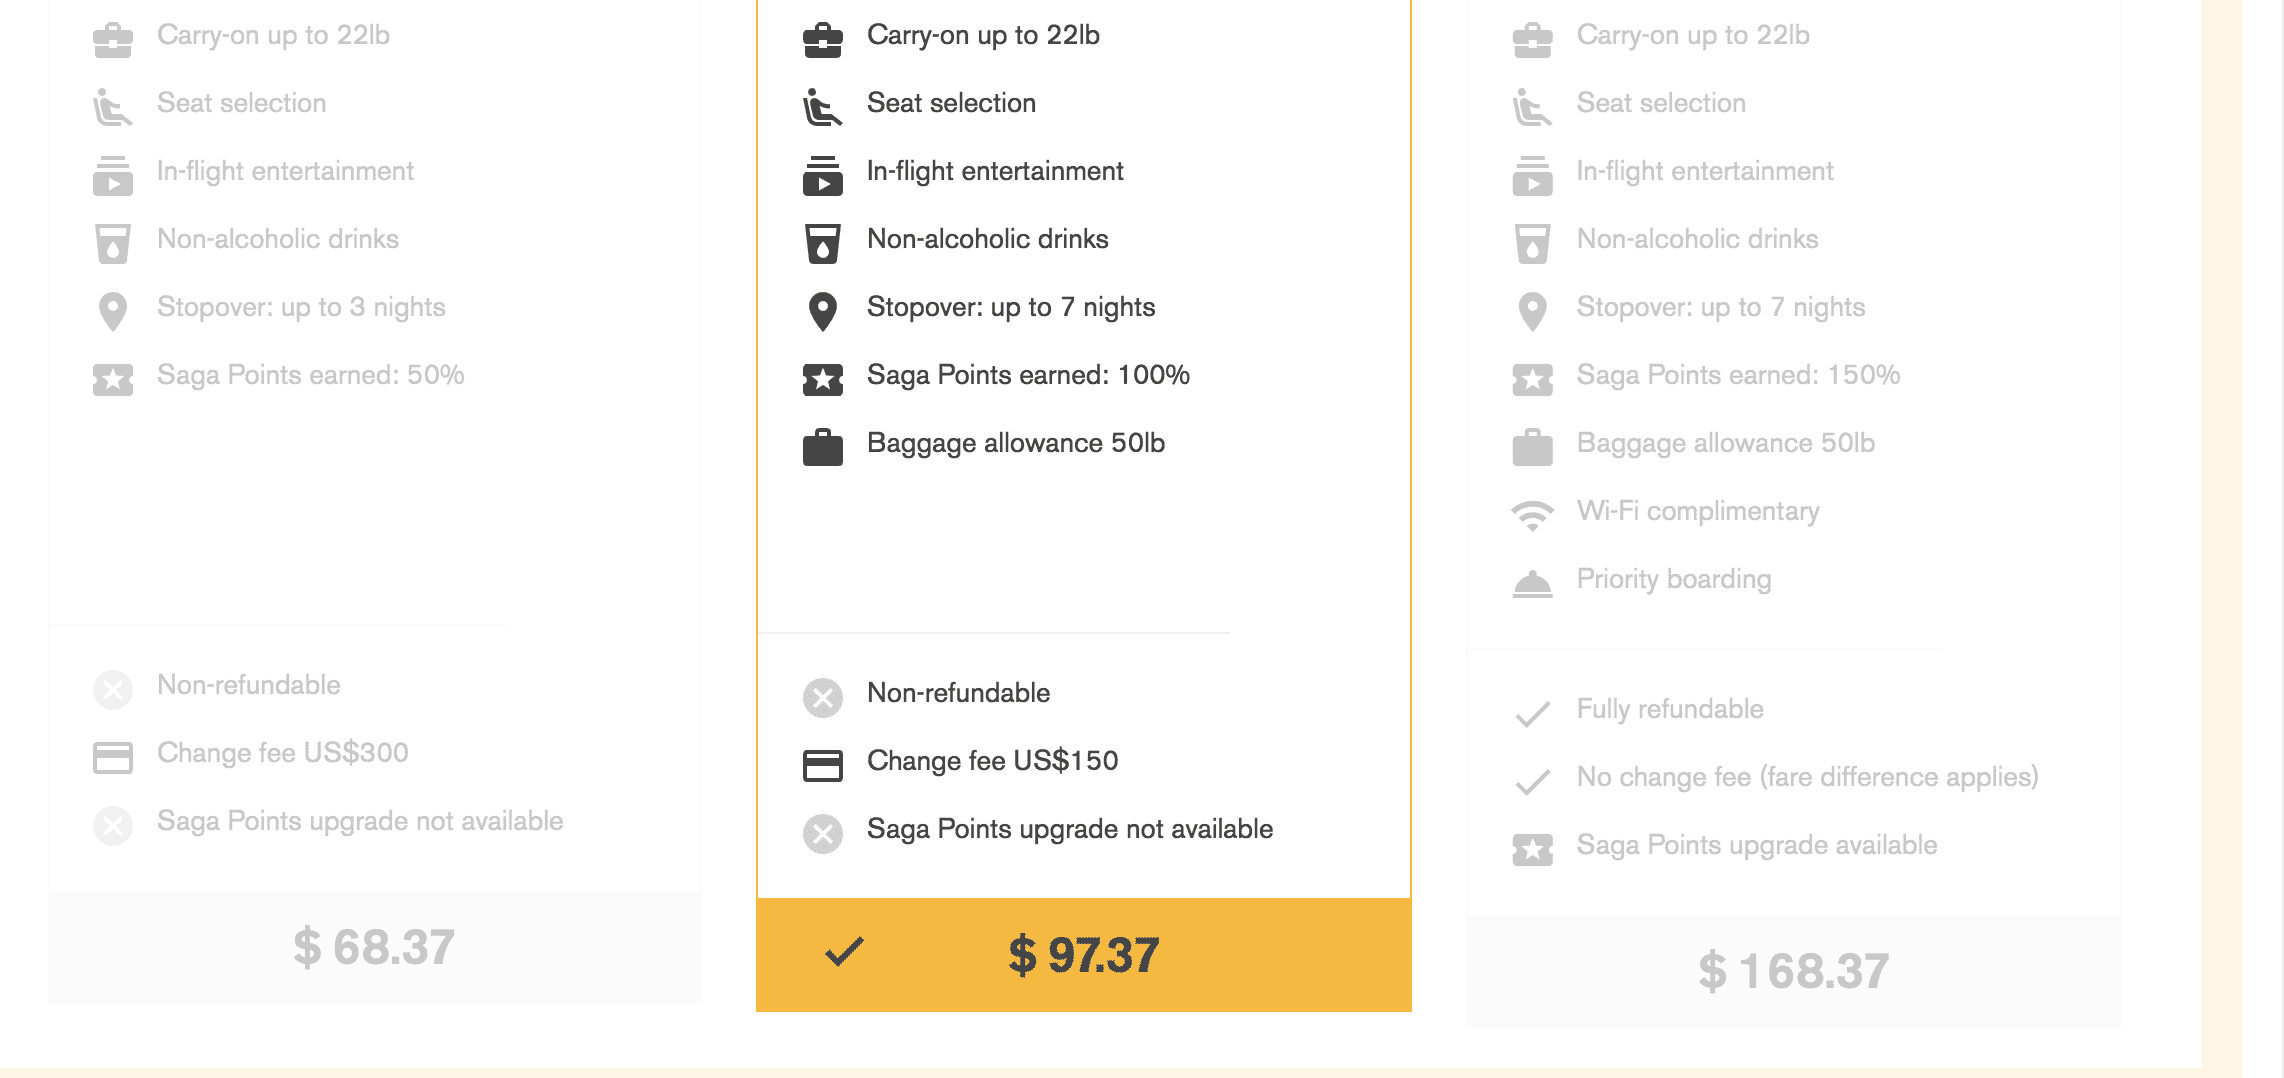
Task: Click the Priority boarding bell icon
Action: (1532, 583)
